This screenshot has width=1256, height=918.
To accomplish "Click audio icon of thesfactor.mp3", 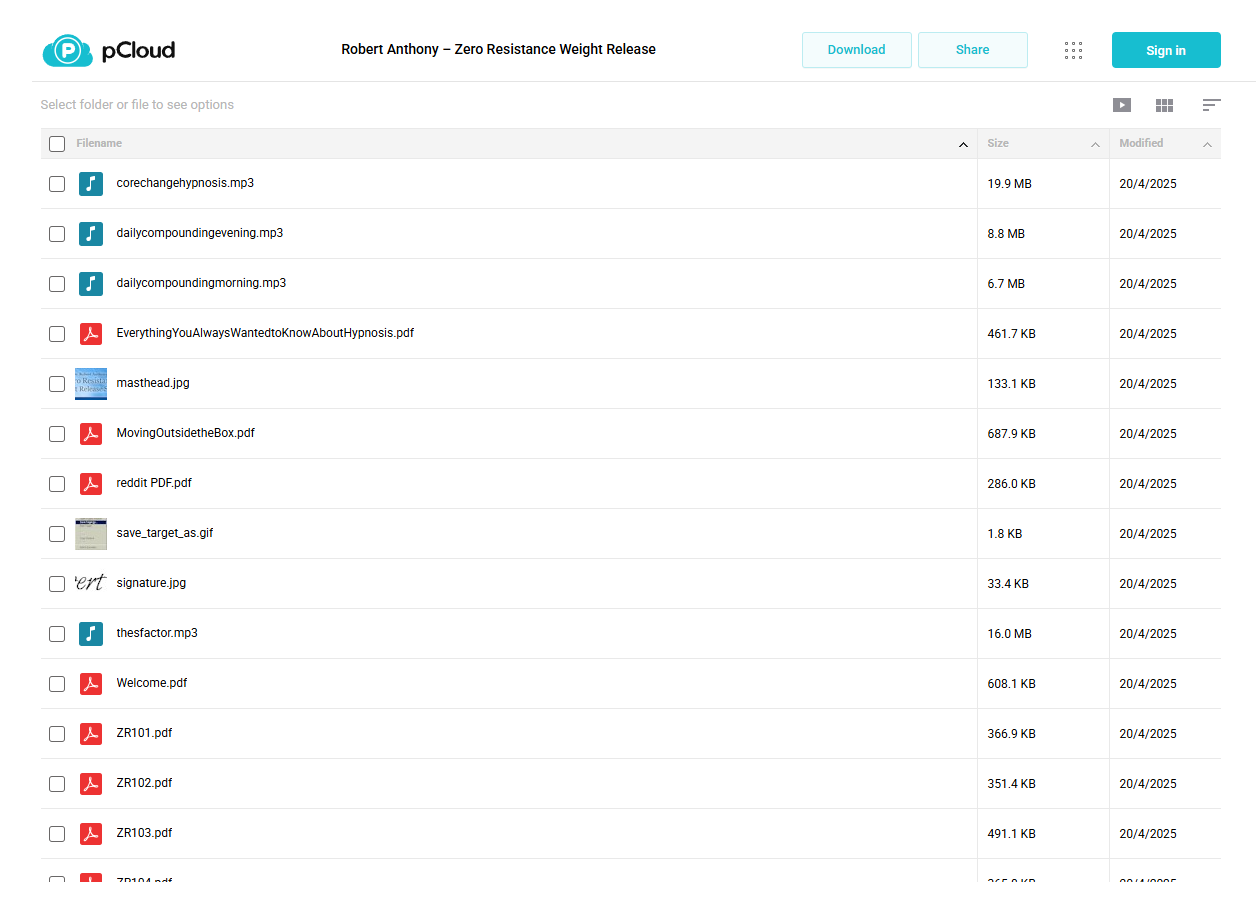I will point(91,634).
